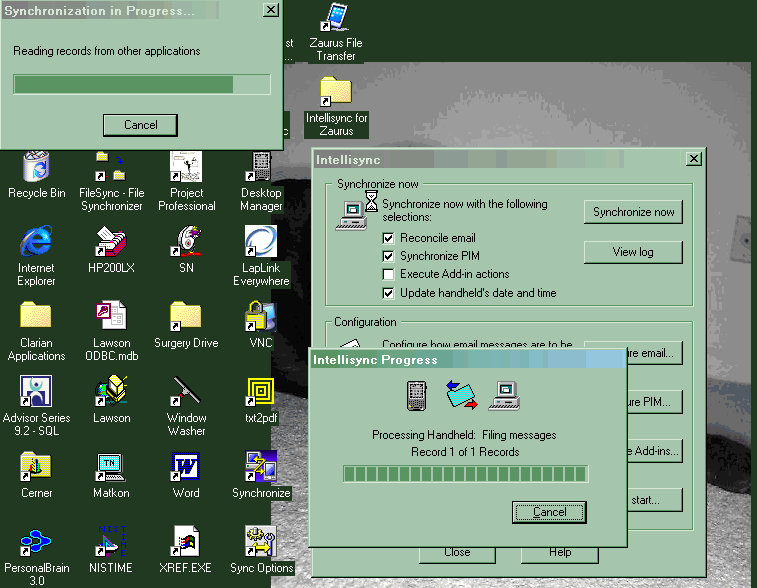Toggle the Synchronize PIM checkbox
The width and height of the screenshot is (757, 588).
(x=390, y=256)
